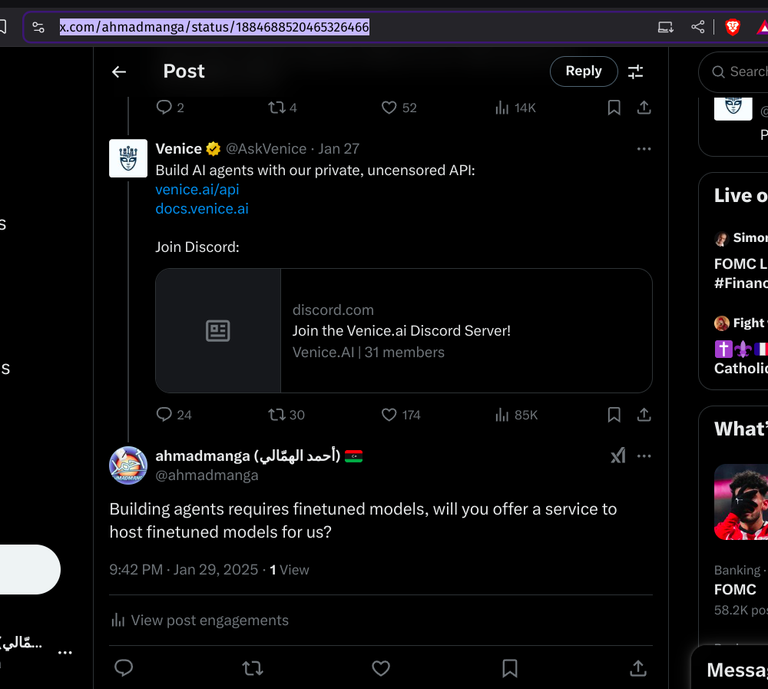Click the Search box in right sidebar
This screenshot has height=689, width=768.
(733, 71)
